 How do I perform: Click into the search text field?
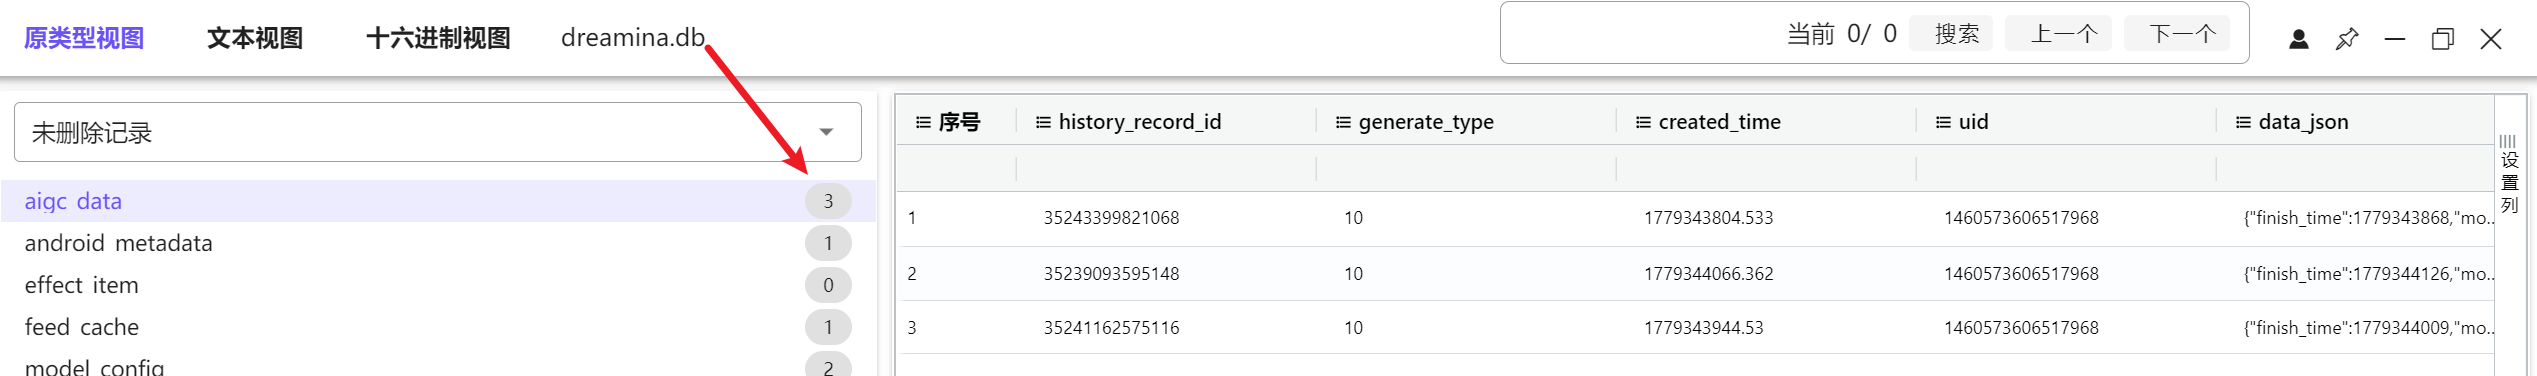[x=1640, y=33]
